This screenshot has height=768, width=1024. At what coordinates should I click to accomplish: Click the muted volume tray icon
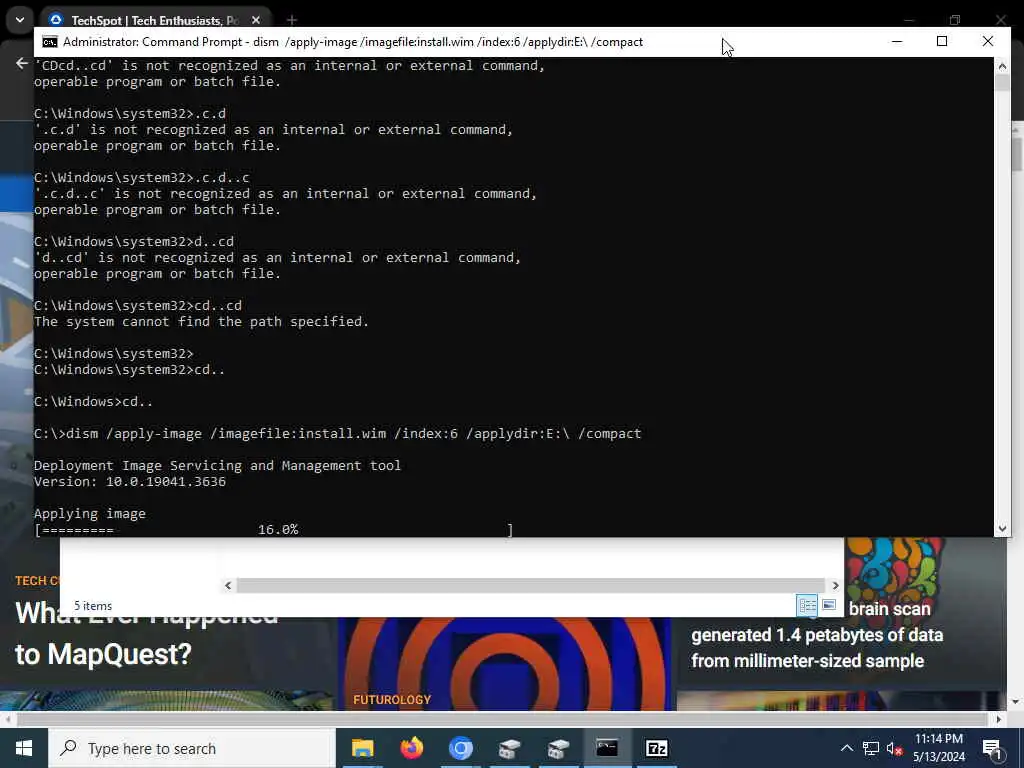click(x=894, y=748)
